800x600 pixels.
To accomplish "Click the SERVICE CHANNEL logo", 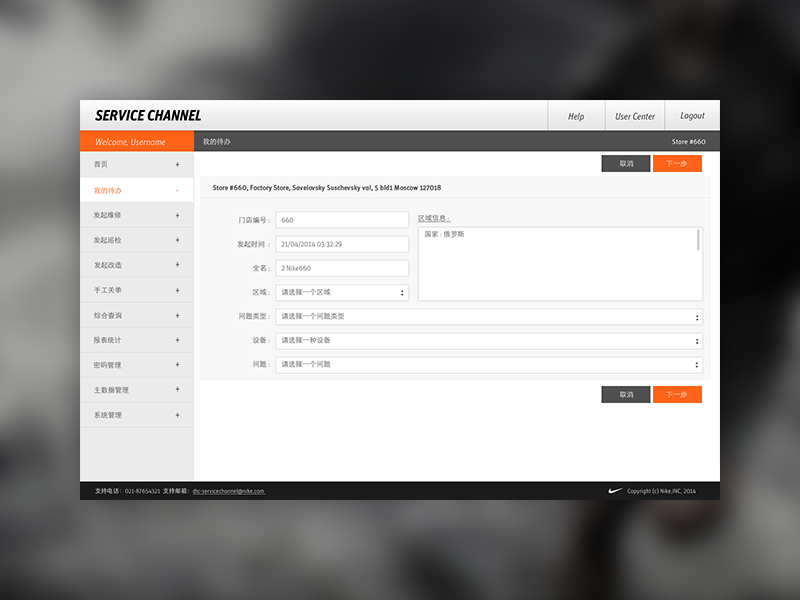I will tap(146, 115).
